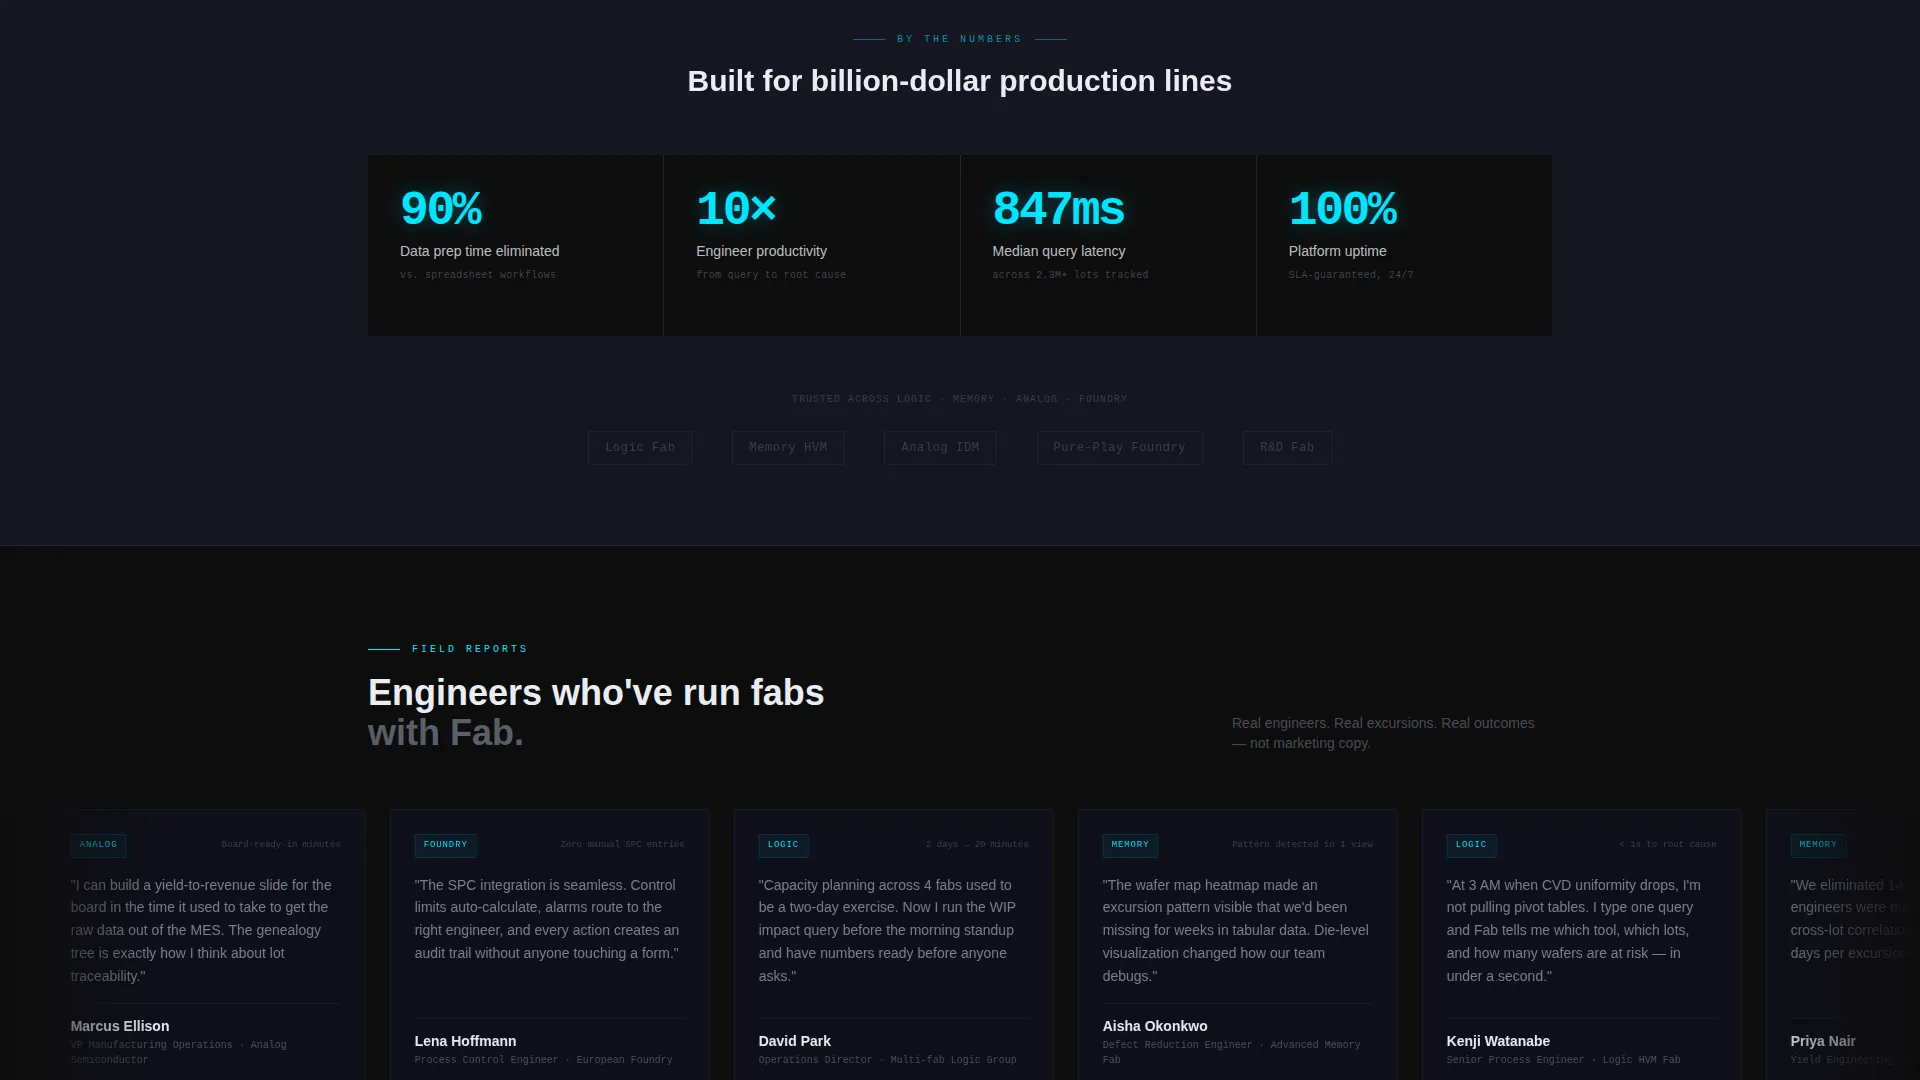Image resolution: width=1920 pixels, height=1080 pixels.
Task: Click 'Process Control Engineer · European Foundry' title
Action: click(x=543, y=1060)
